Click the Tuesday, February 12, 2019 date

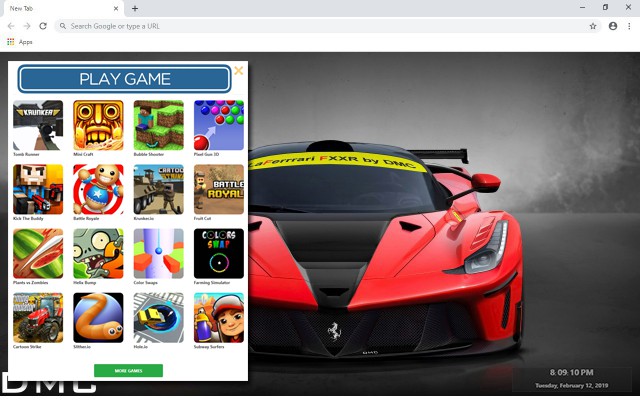(571, 385)
